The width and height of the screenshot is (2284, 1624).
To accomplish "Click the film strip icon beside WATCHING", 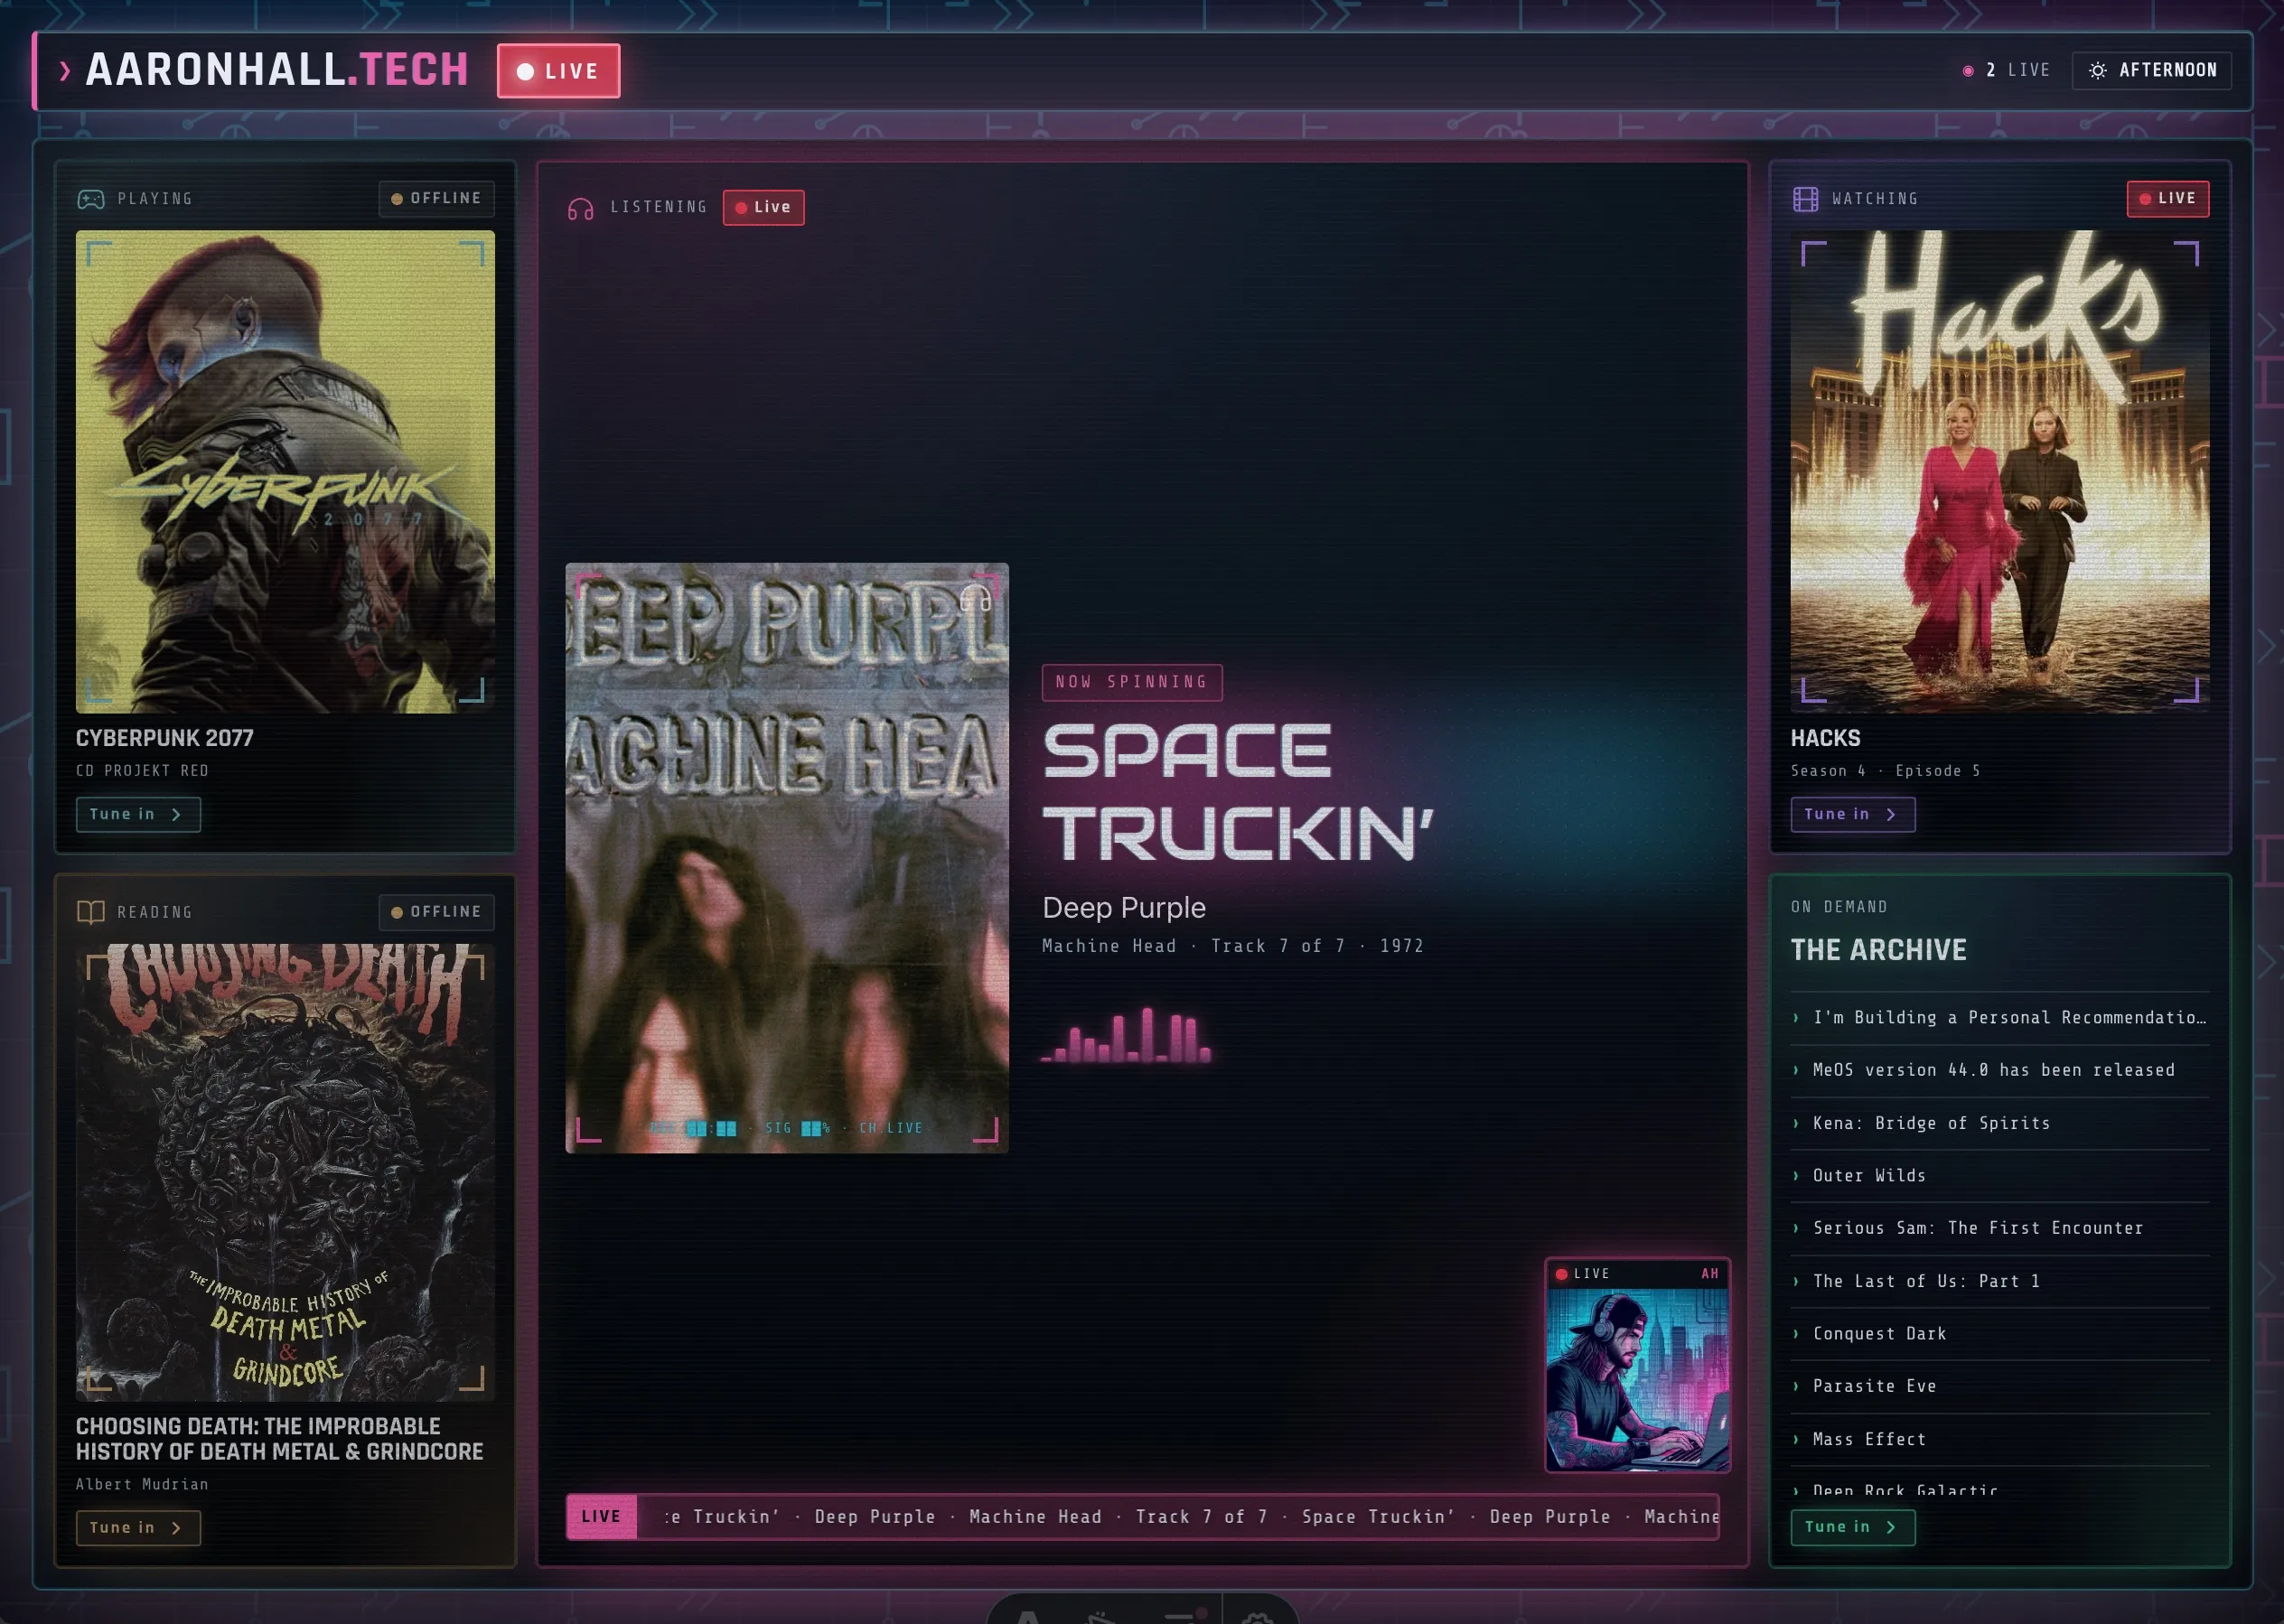I will (x=1805, y=199).
